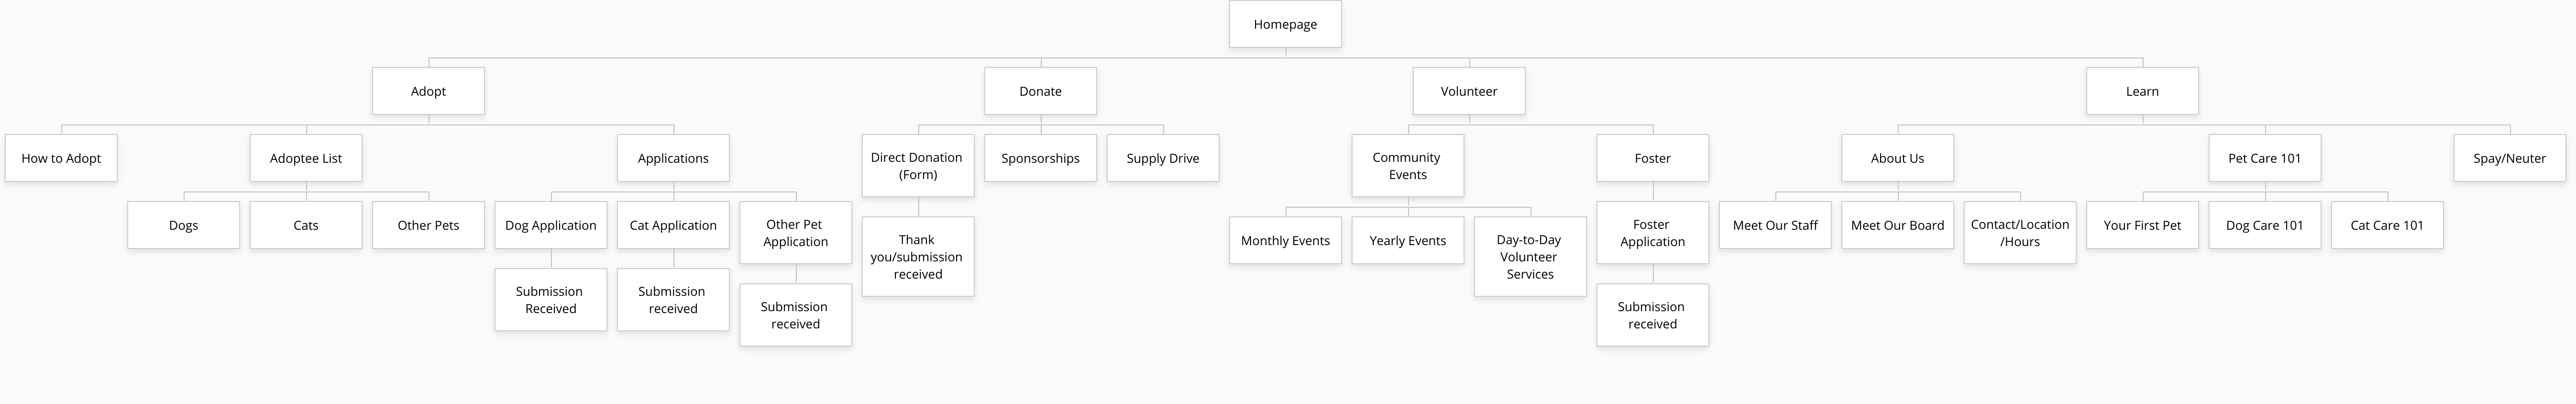Screen dimensions: 2576x404
Task: Click the Spay/Neuter box
Action: (2509, 158)
